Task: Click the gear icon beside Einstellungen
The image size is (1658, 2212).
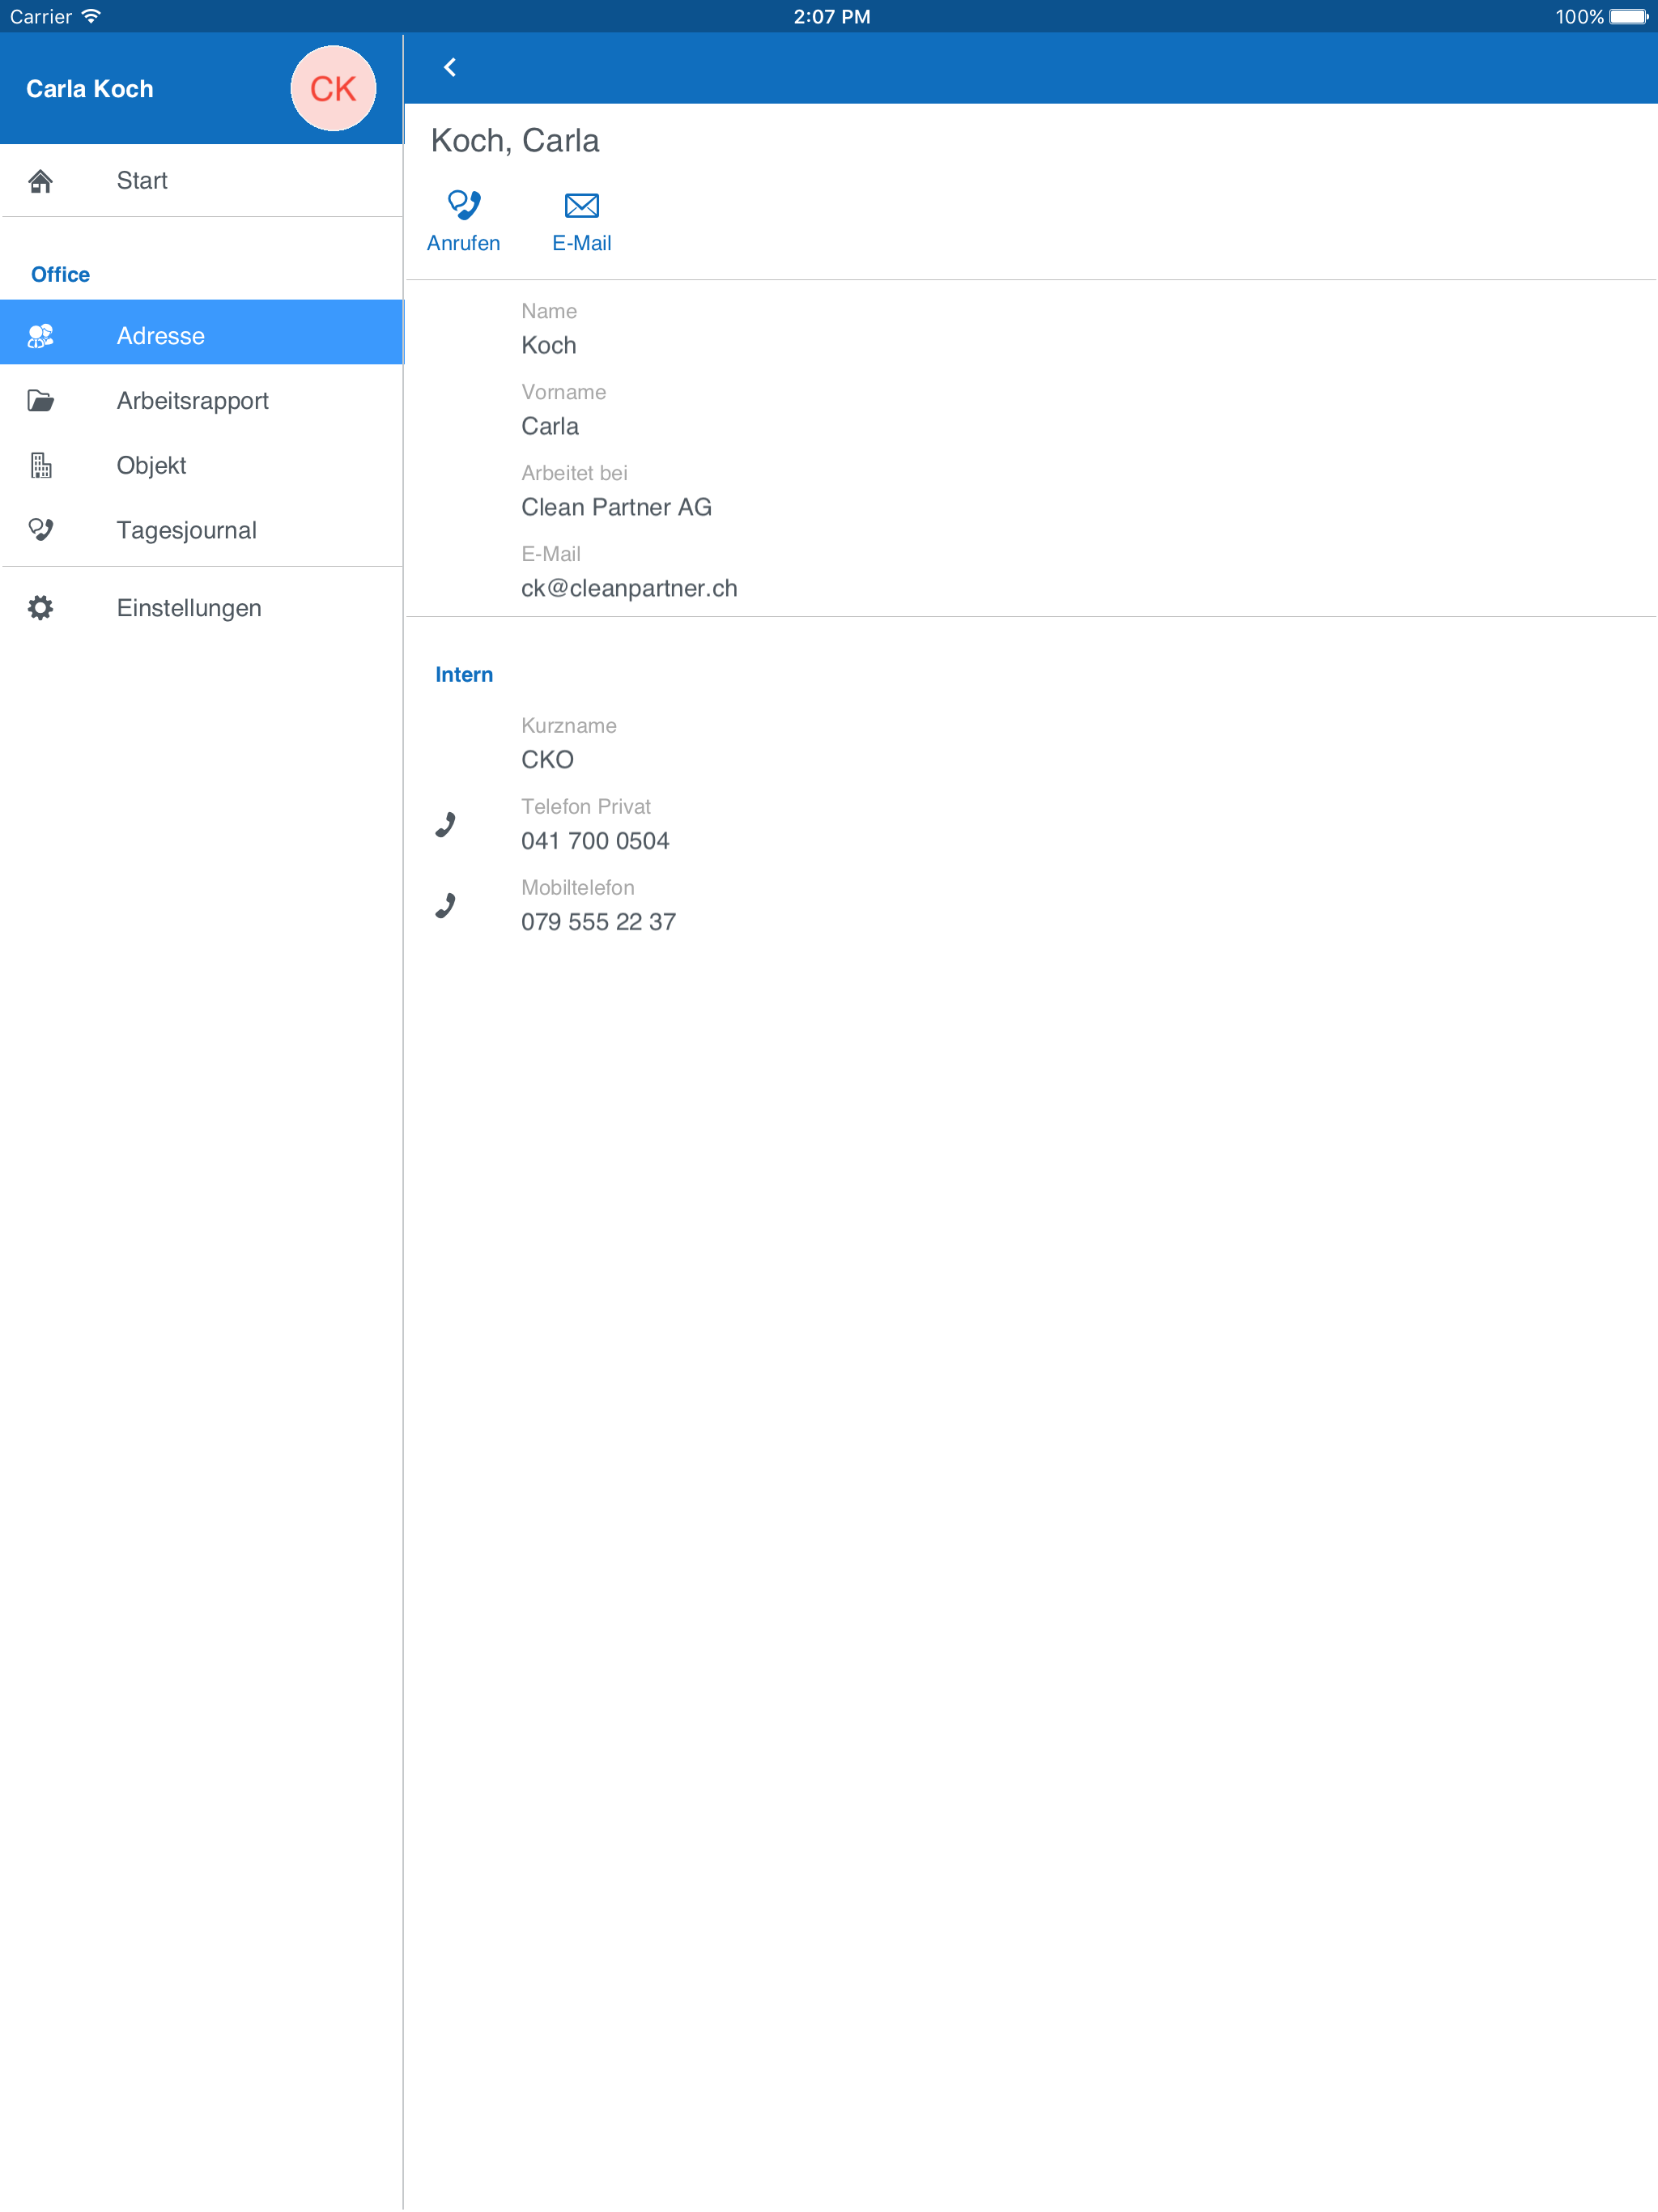Action: pyautogui.click(x=40, y=608)
